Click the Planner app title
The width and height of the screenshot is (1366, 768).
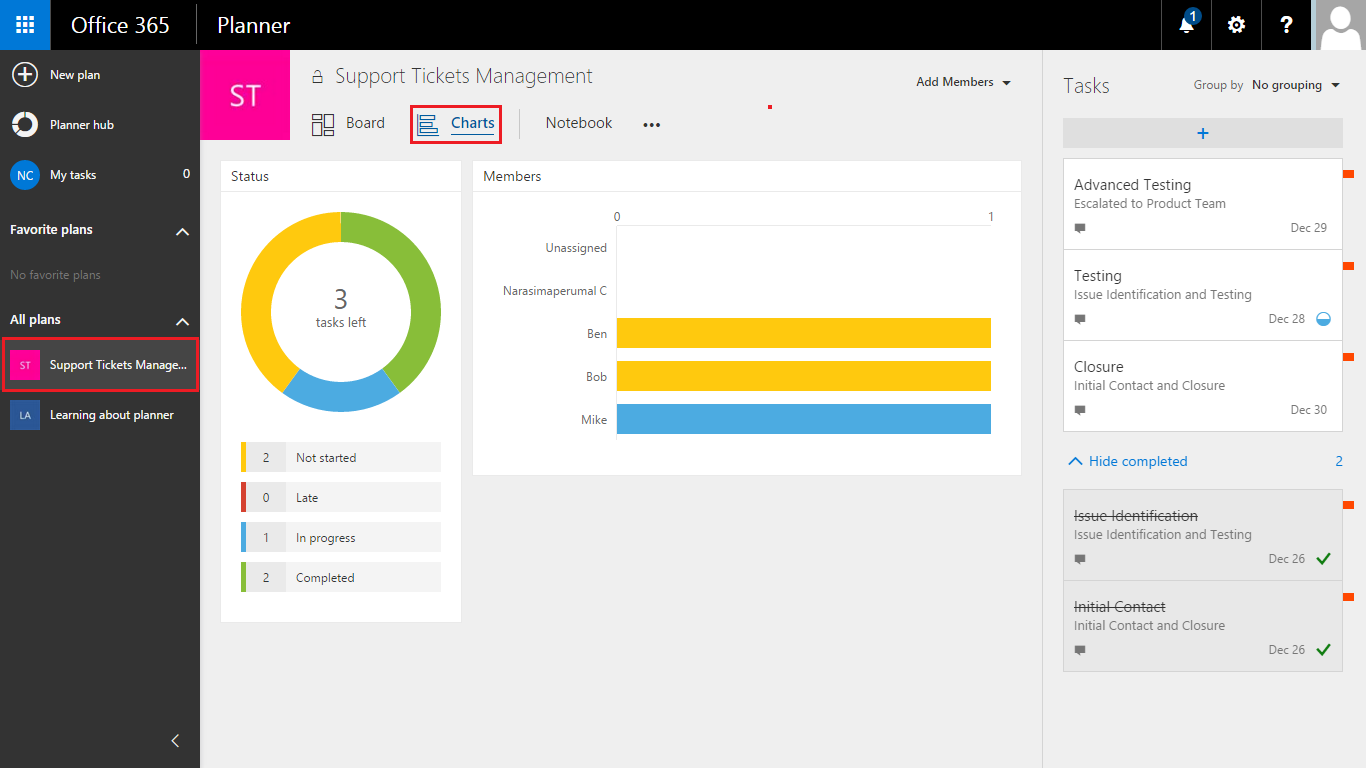254,25
